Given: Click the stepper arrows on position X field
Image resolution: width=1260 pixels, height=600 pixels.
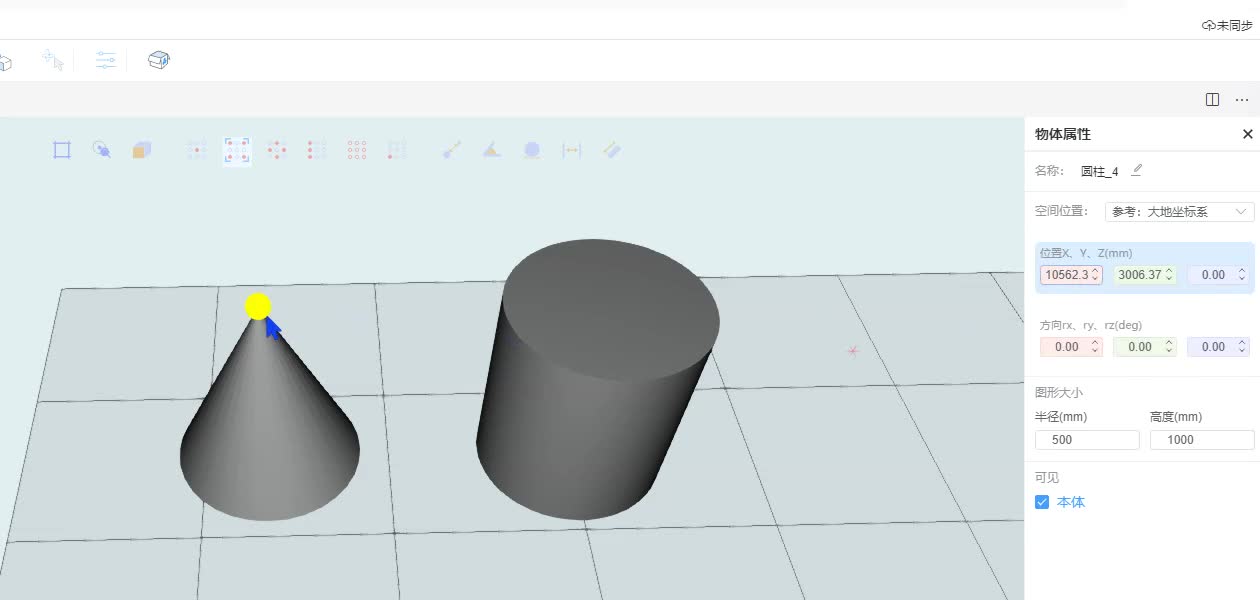Looking at the screenshot, I should (x=1095, y=274).
